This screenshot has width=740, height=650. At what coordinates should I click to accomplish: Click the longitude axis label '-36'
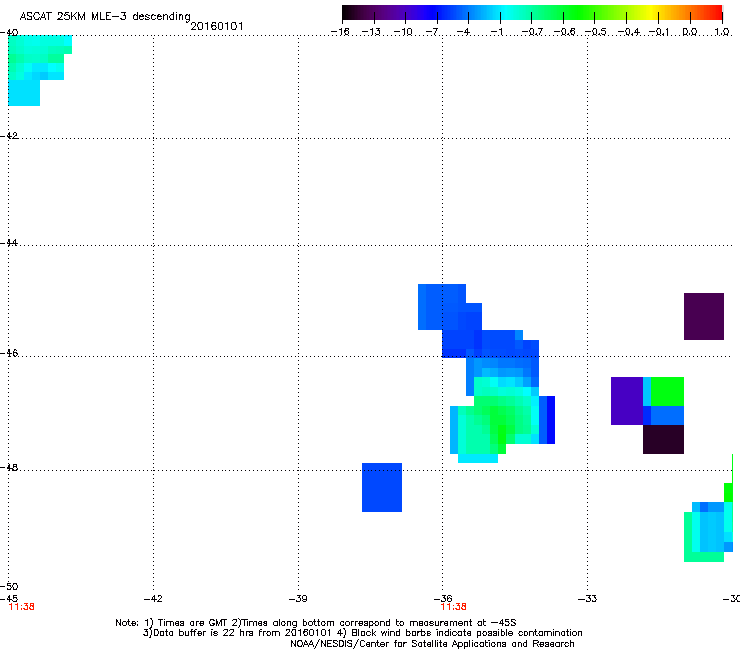coord(443,599)
